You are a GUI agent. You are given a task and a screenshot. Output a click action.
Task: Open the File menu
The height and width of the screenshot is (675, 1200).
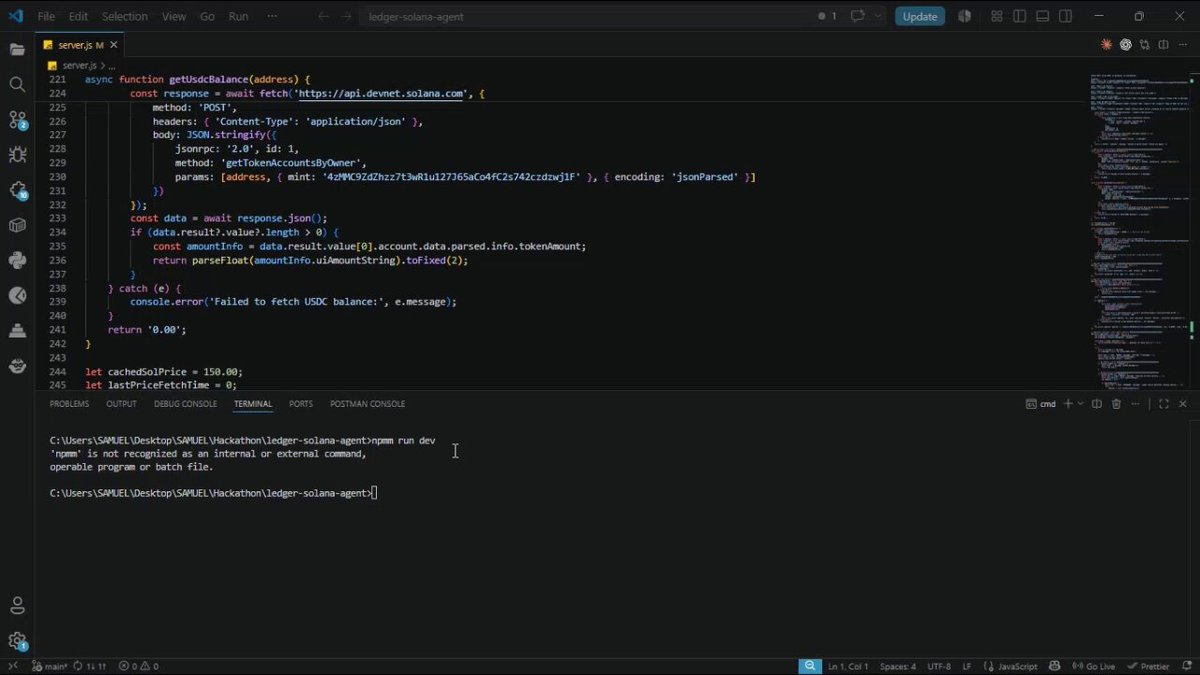tap(46, 16)
